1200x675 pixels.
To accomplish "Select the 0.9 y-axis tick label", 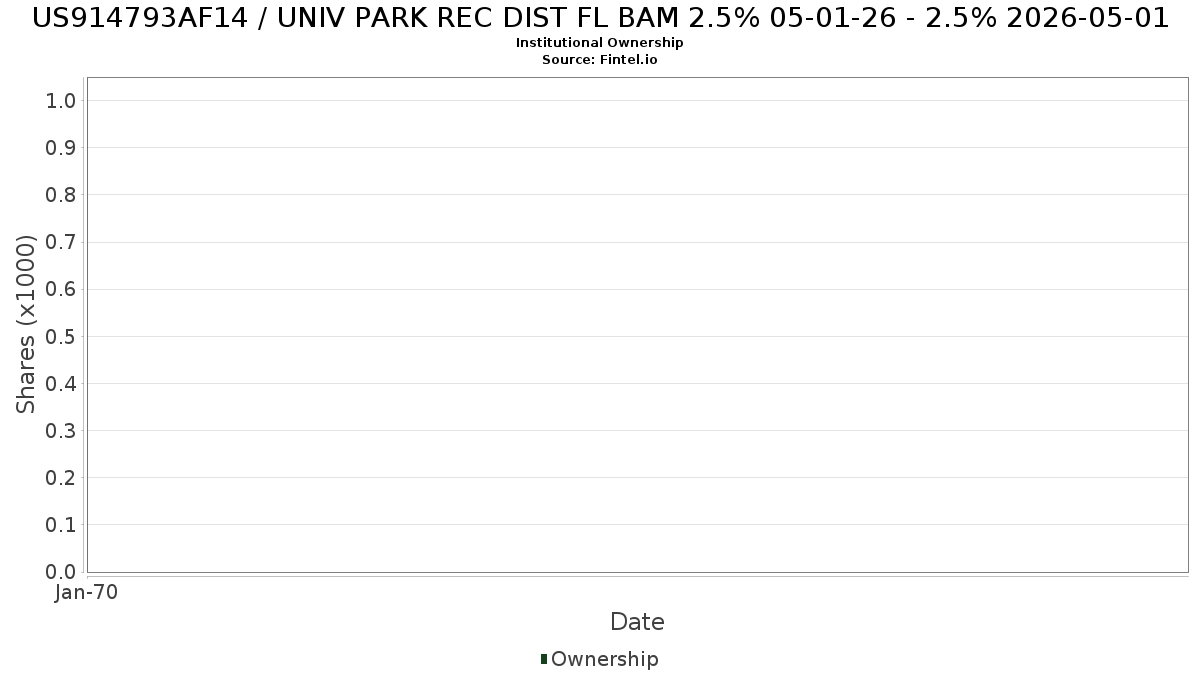I will pos(61,147).
